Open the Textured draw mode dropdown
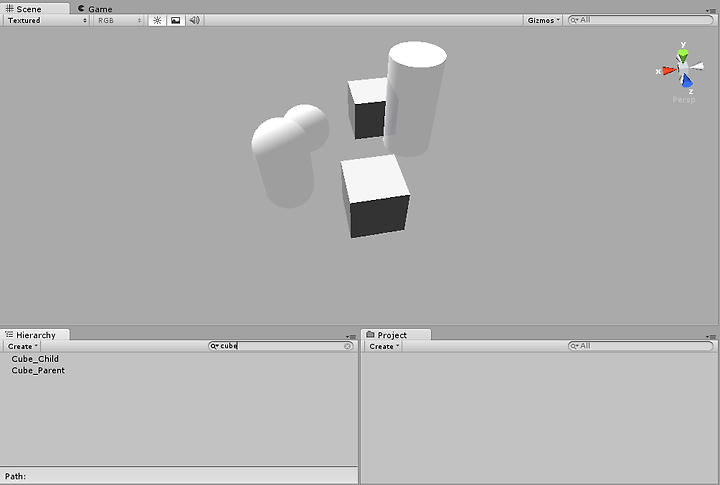 pos(47,20)
